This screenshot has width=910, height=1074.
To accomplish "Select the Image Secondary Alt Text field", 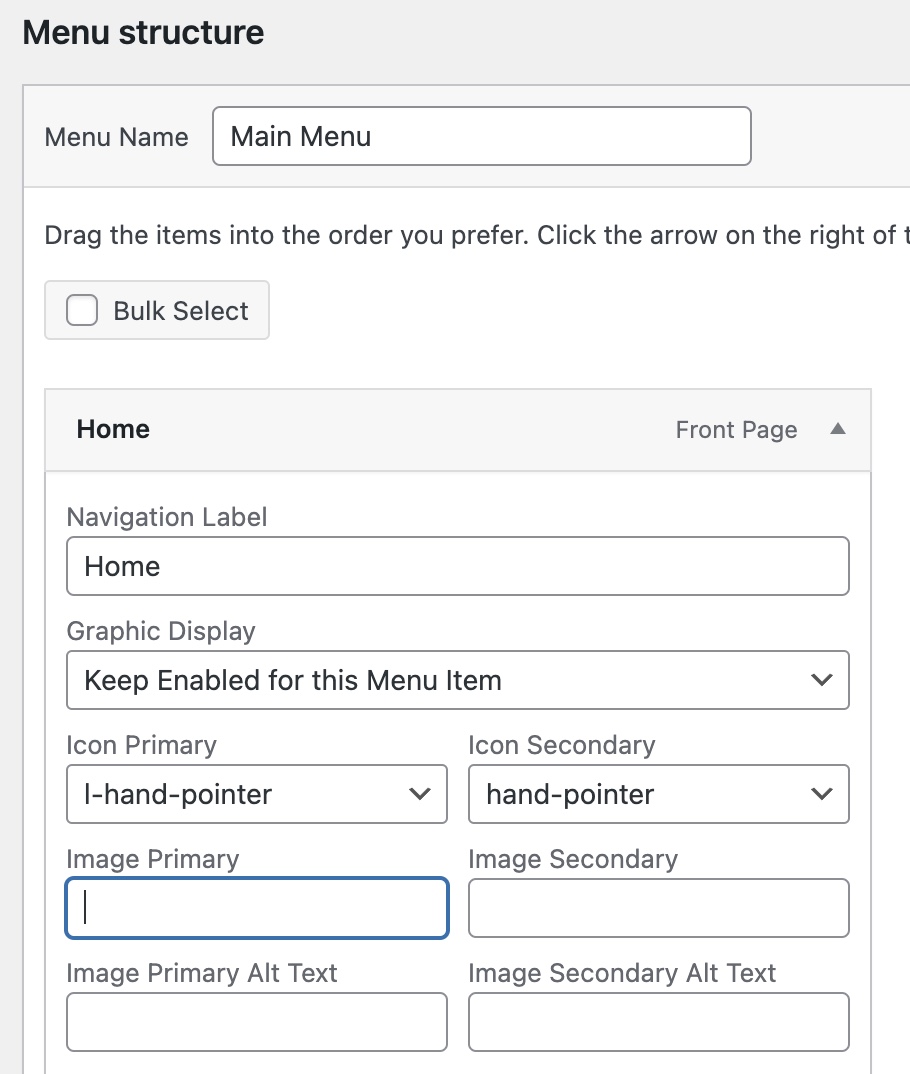I will pos(658,1022).
